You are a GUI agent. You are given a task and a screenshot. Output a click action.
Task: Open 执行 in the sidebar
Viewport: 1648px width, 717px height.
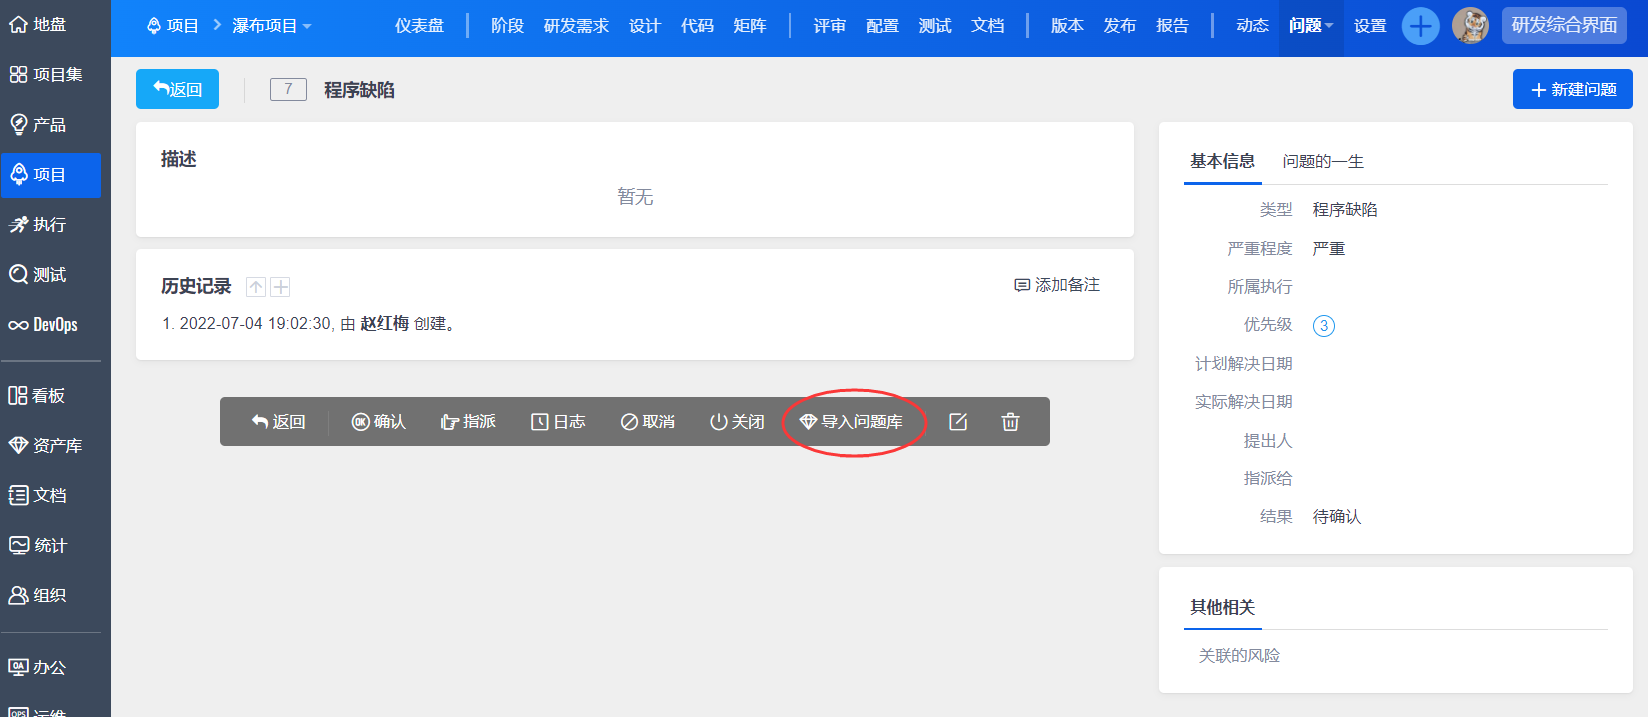tap(38, 225)
